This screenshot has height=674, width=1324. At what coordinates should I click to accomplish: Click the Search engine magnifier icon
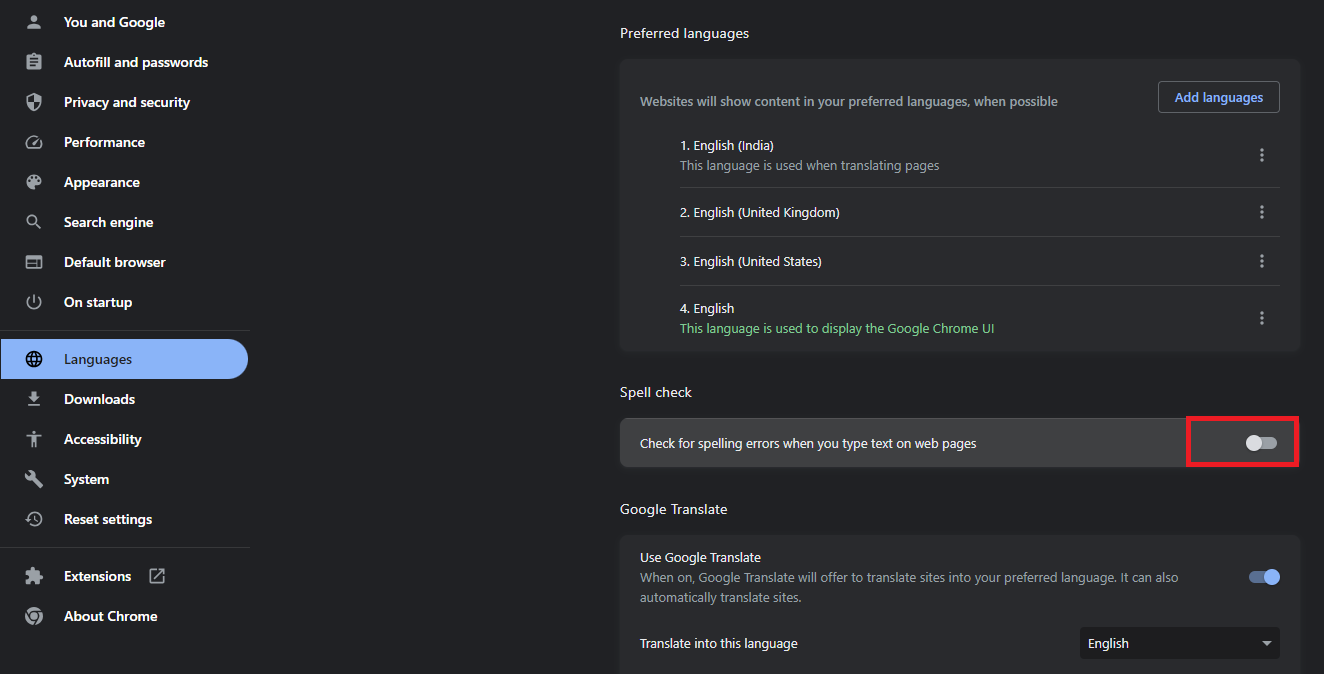34,222
